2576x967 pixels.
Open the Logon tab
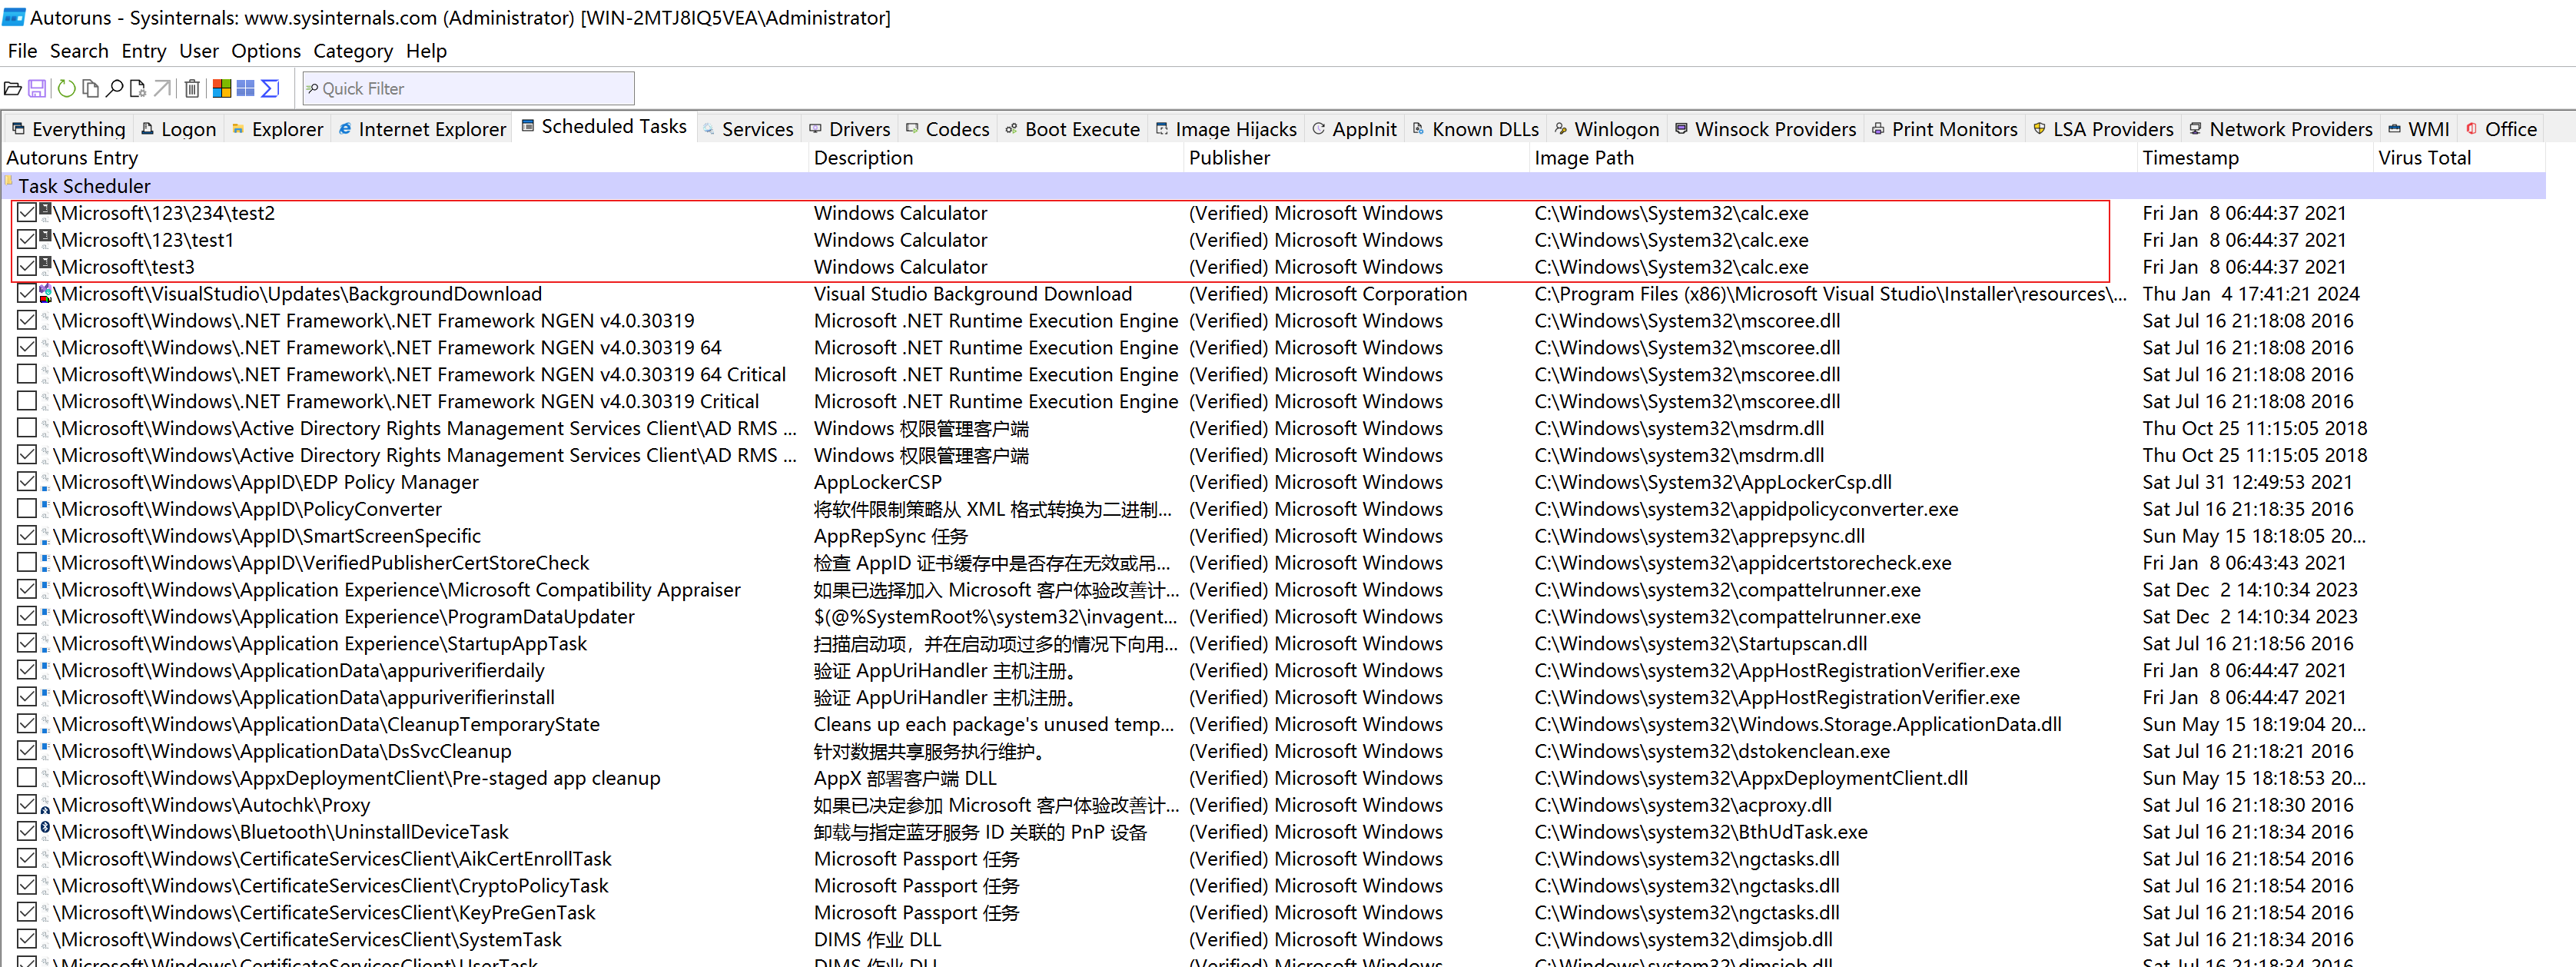click(x=179, y=129)
